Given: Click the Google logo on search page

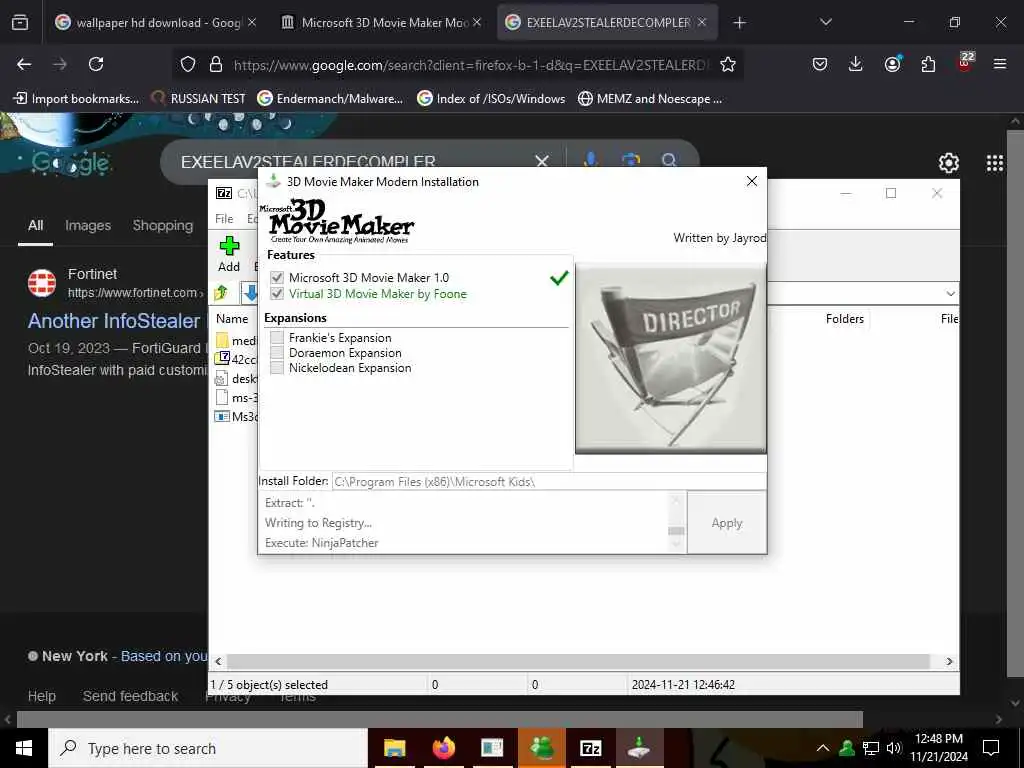Looking at the screenshot, I should coord(71,163).
